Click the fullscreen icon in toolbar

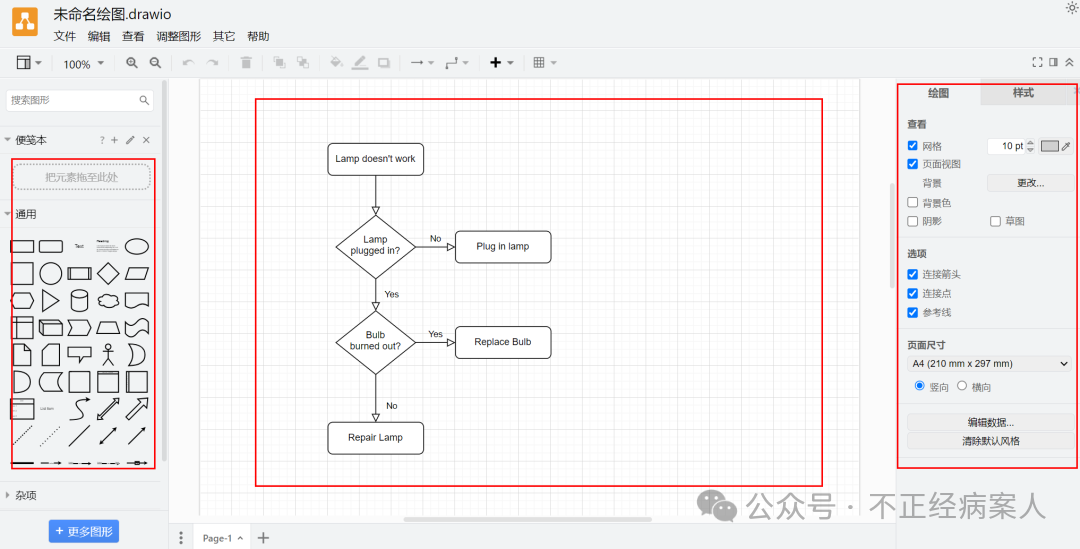click(1037, 62)
